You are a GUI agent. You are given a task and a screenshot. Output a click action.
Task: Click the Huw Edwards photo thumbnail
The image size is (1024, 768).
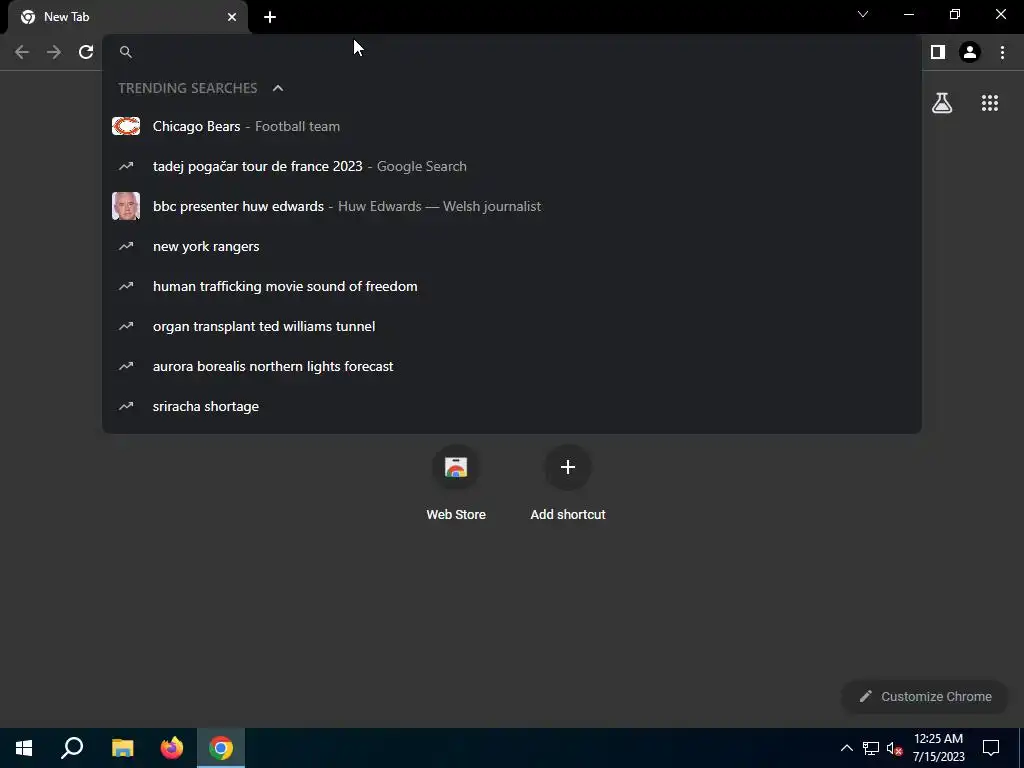126,206
